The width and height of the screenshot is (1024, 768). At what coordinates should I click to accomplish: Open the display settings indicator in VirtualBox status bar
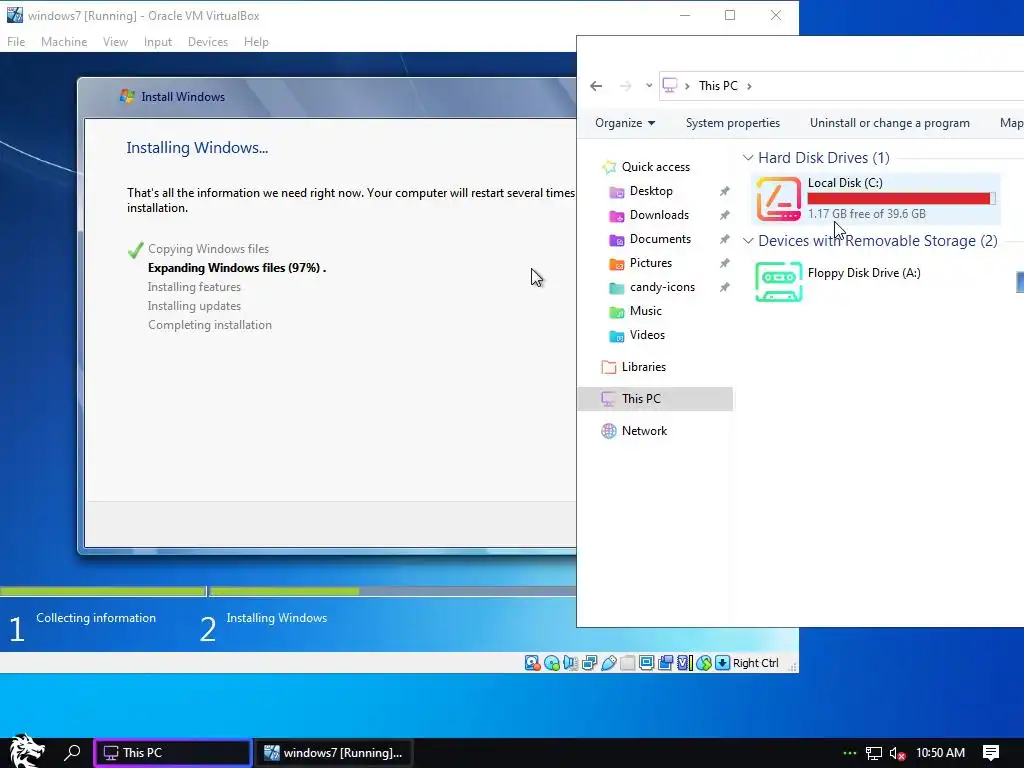coord(647,663)
